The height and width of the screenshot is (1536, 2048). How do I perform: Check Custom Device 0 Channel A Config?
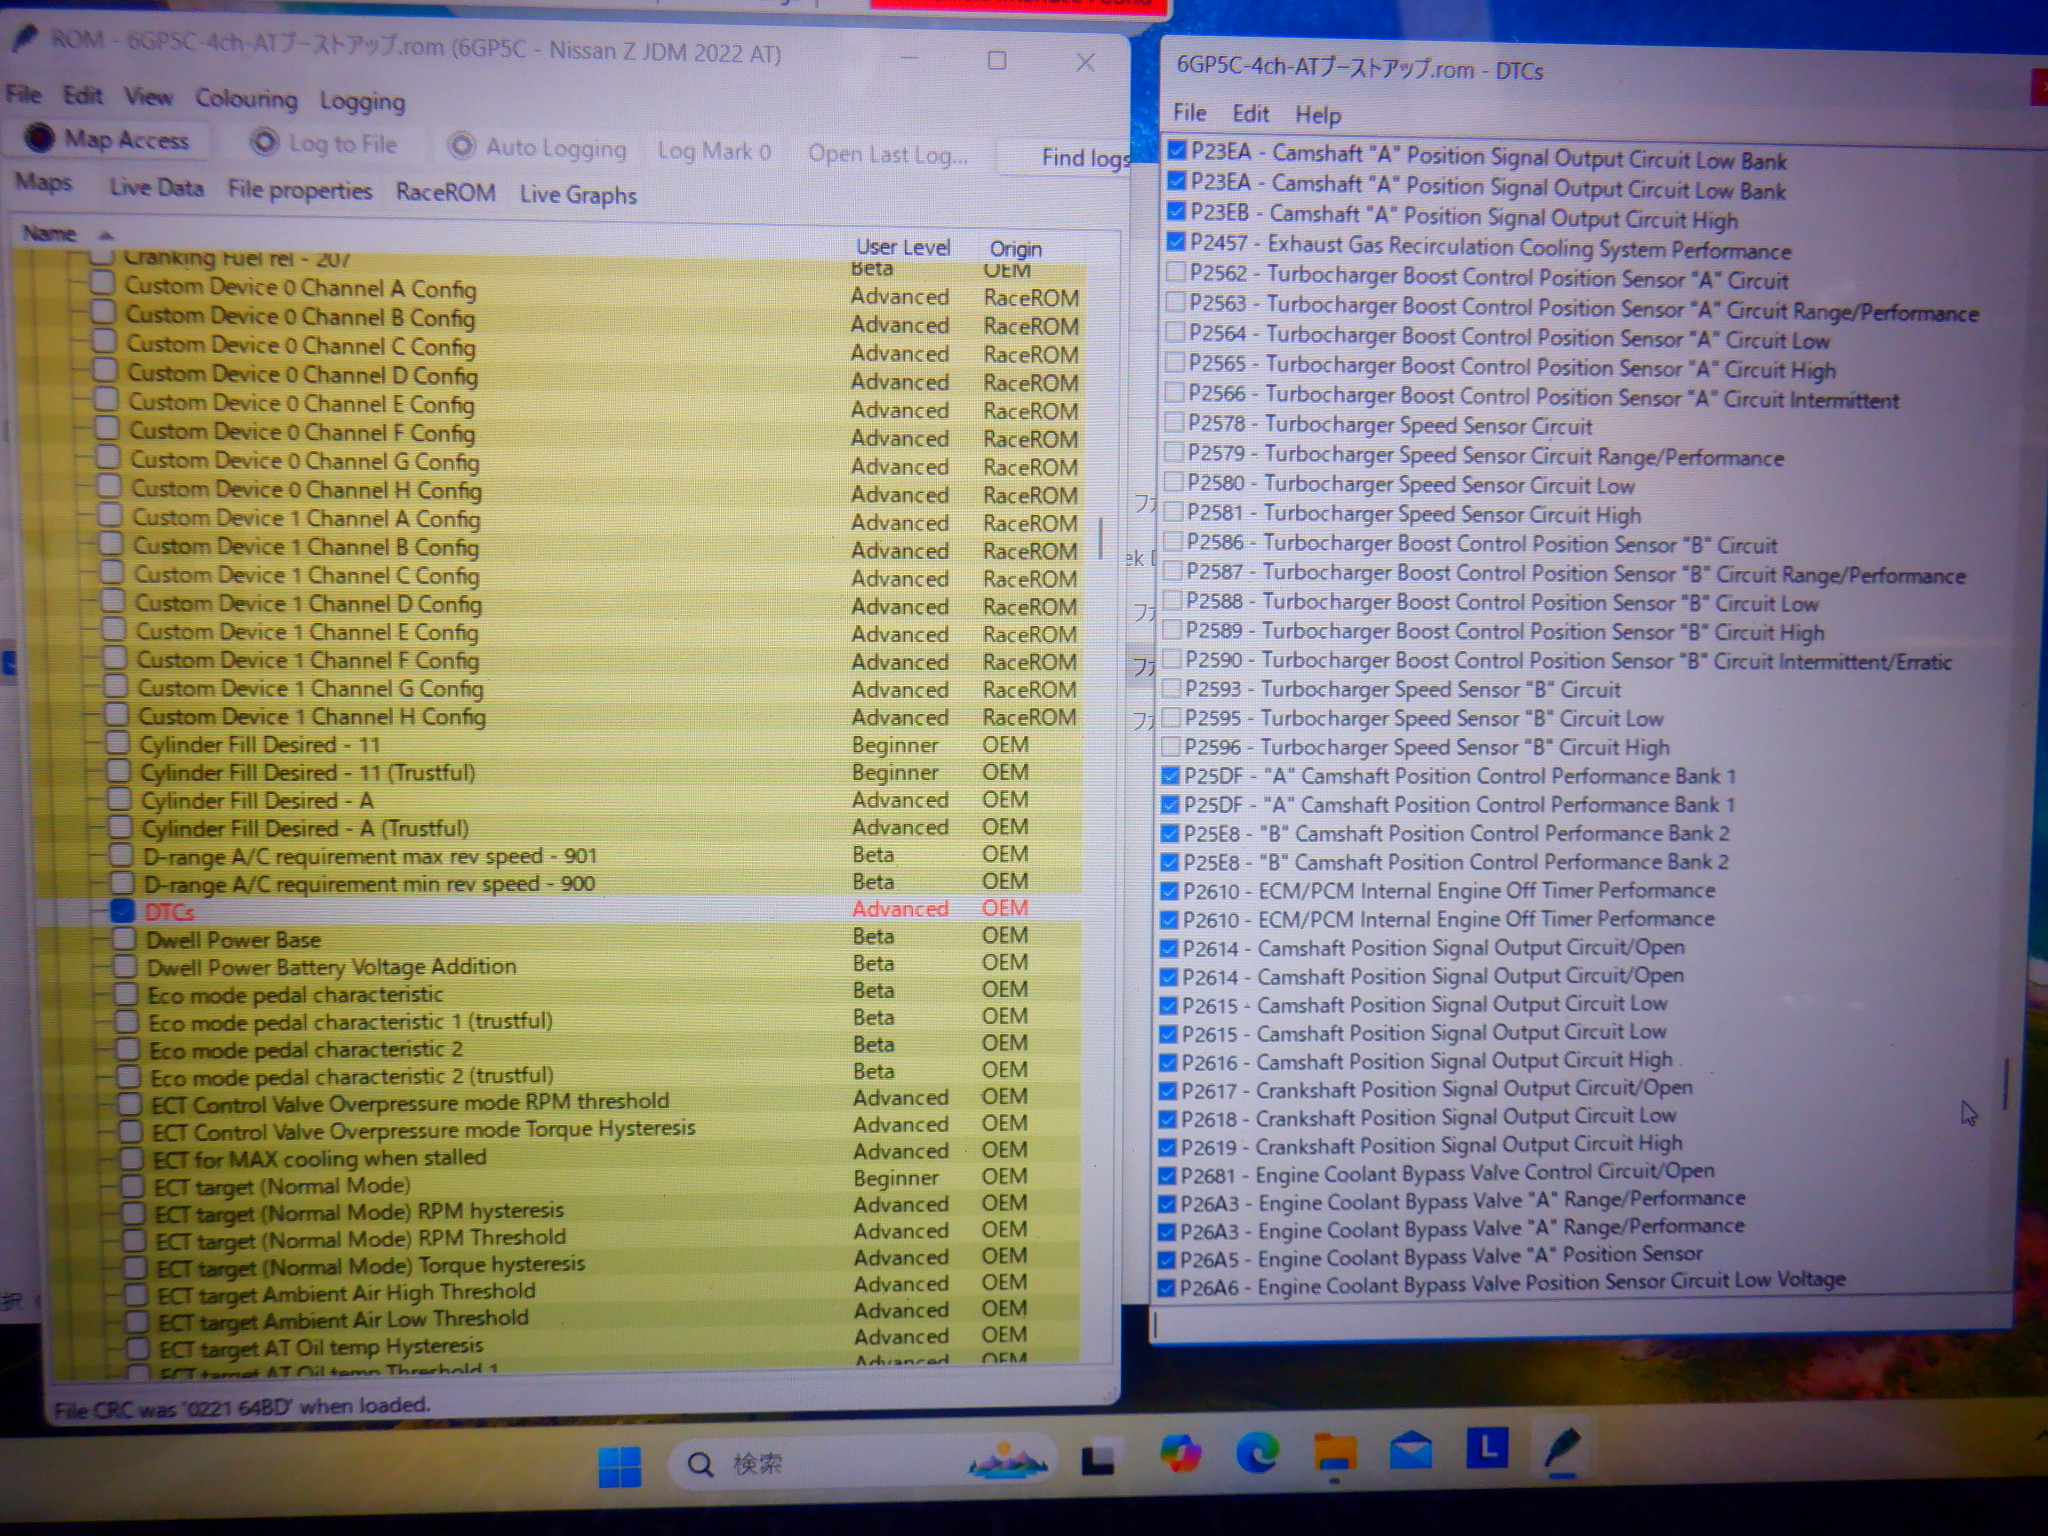pos(101,285)
